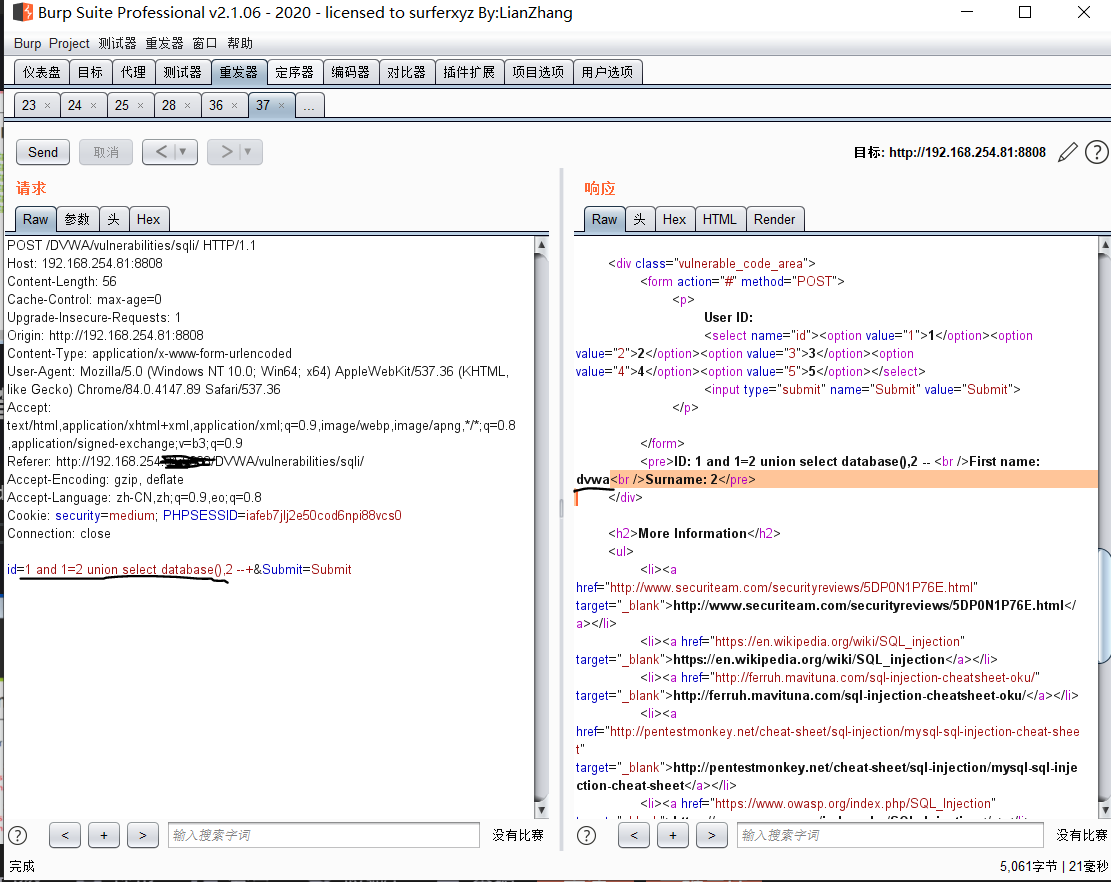Click the highlighted Surname: 2 response line
Screen dimensions: 1111x882
click(x=836, y=480)
